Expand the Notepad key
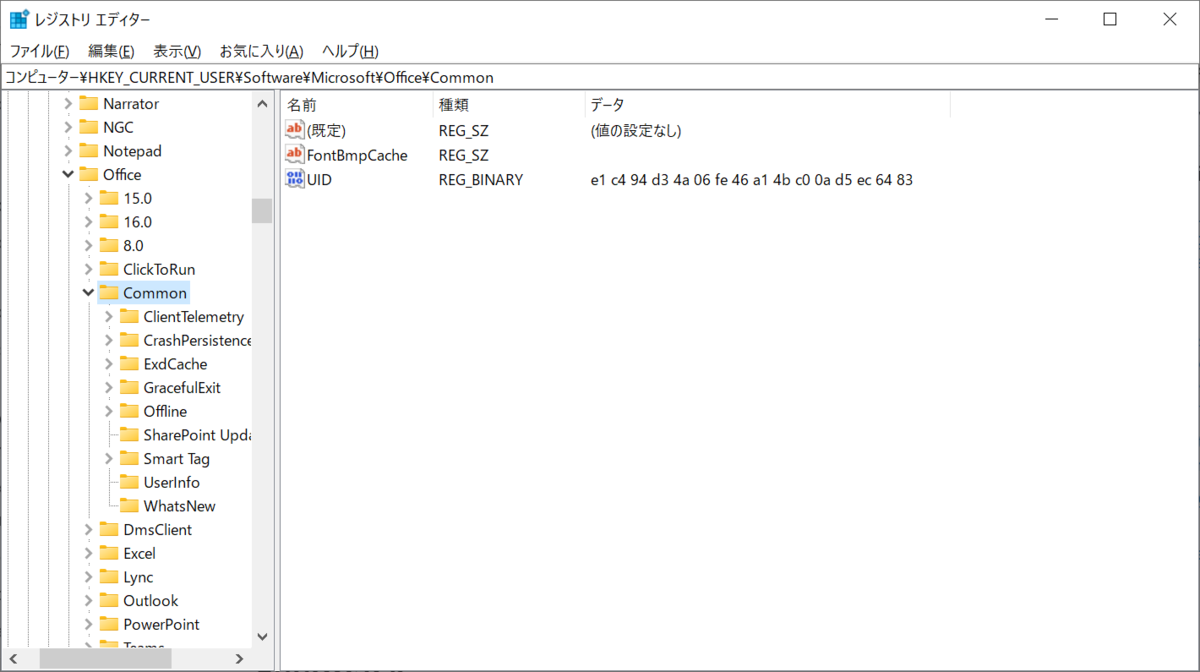 tap(68, 151)
